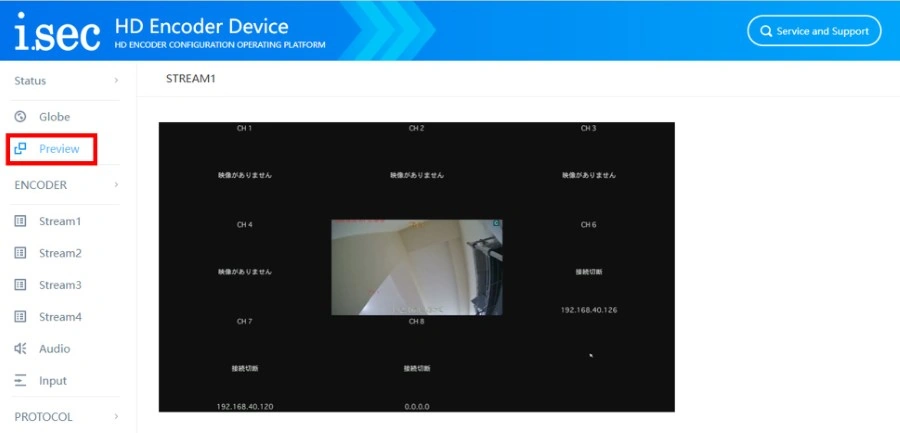900x433 pixels.
Task: Click the Globe icon in sidebar
Action: click(x=20, y=117)
